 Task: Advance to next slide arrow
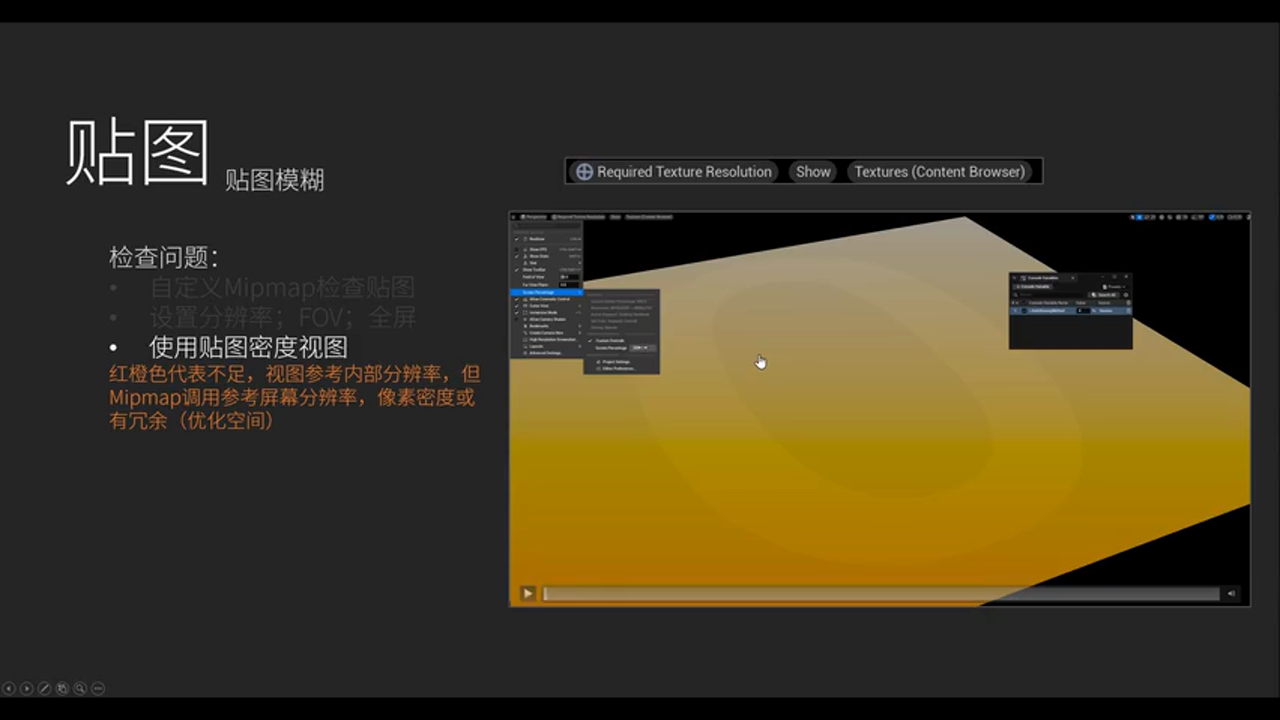[27, 688]
